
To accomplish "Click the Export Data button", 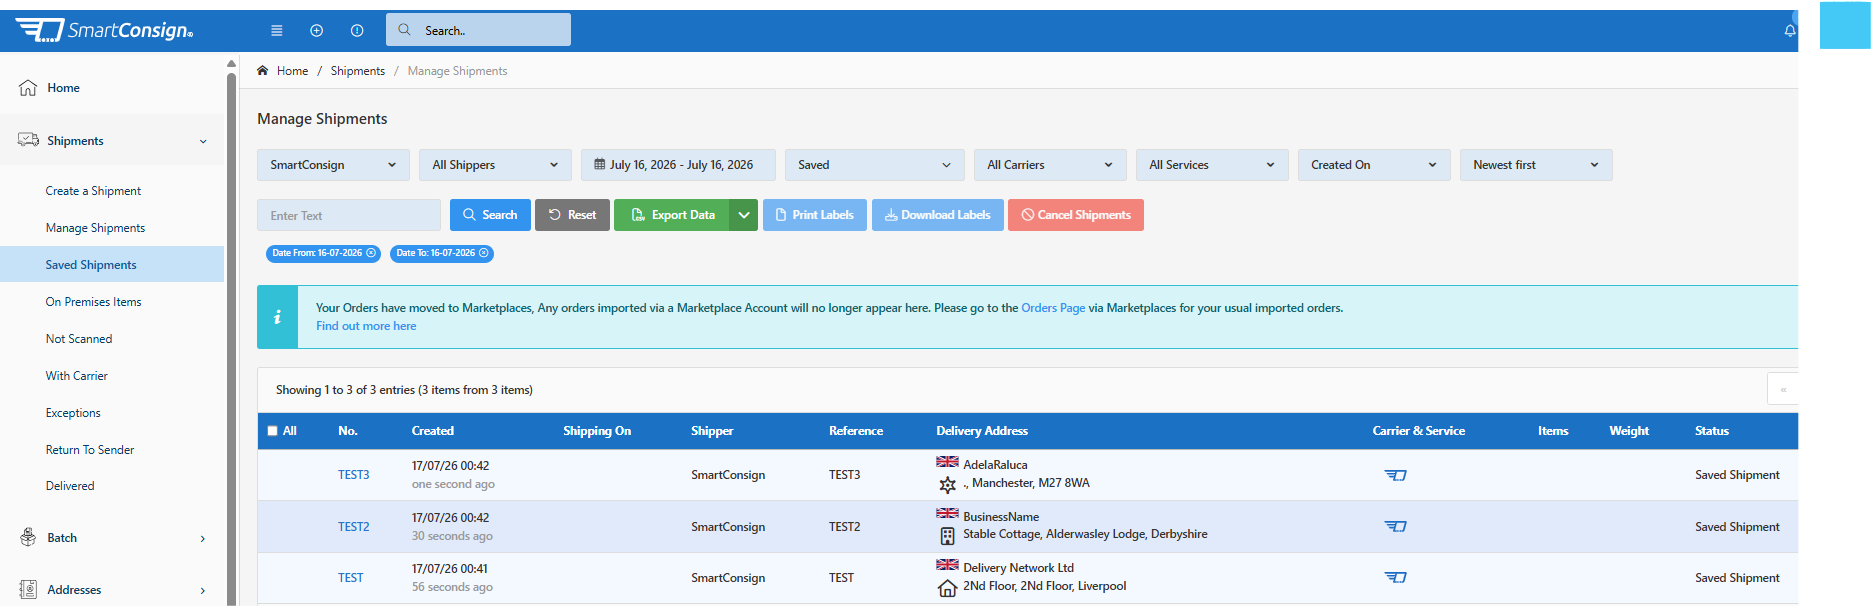I will (x=672, y=215).
